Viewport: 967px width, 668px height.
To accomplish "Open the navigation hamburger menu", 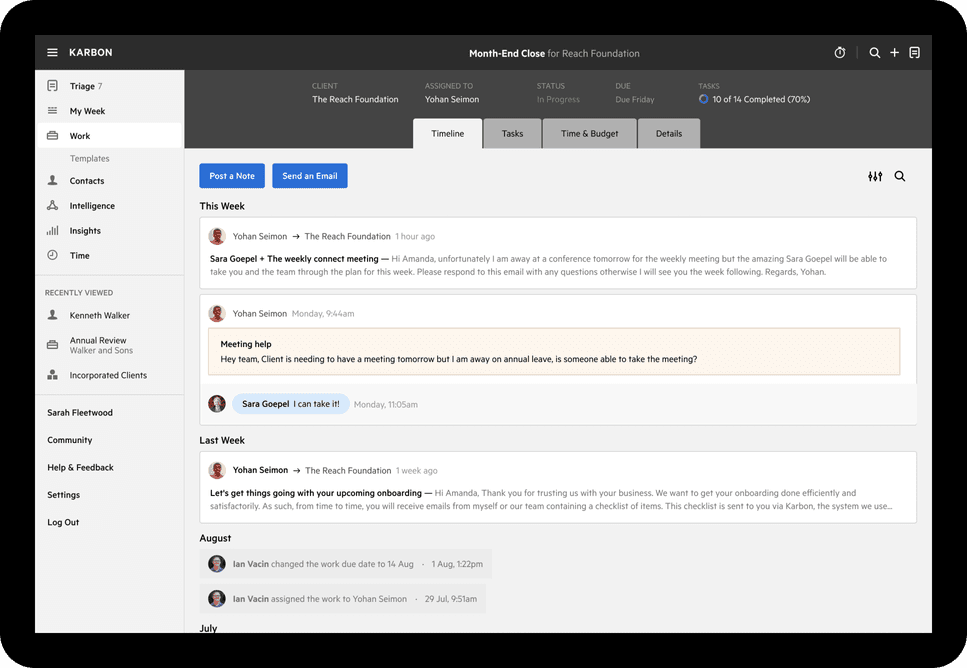I will click(x=51, y=52).
